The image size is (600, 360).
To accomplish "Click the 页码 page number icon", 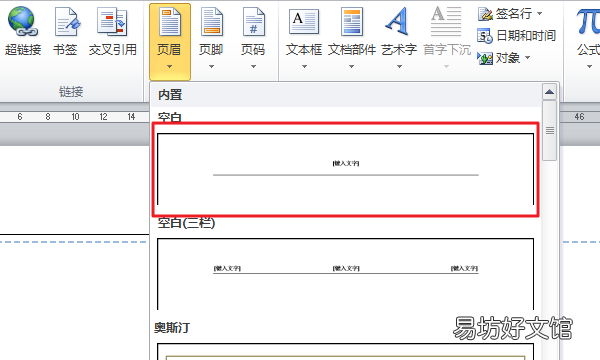I will pos(253,21).
